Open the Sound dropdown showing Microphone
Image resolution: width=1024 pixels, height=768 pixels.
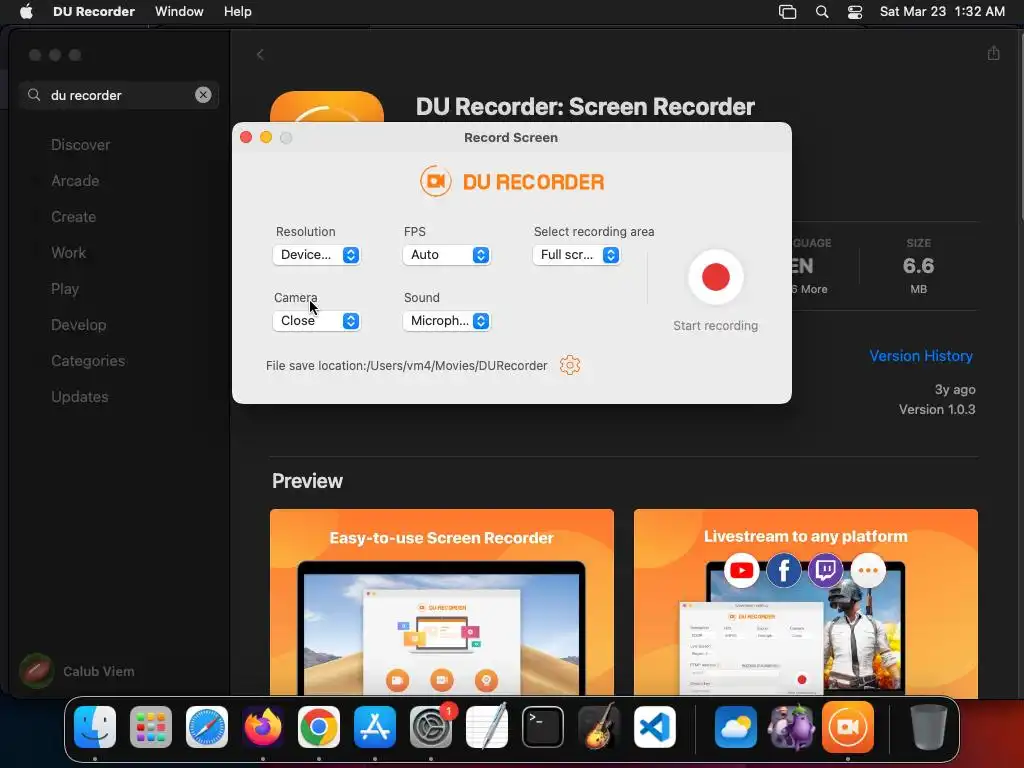[x=446, y=321]
